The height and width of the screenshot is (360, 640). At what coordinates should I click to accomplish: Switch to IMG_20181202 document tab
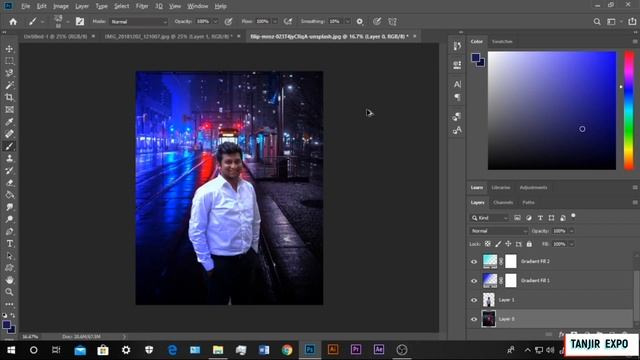pyautogui.click(x=168, y=36)
